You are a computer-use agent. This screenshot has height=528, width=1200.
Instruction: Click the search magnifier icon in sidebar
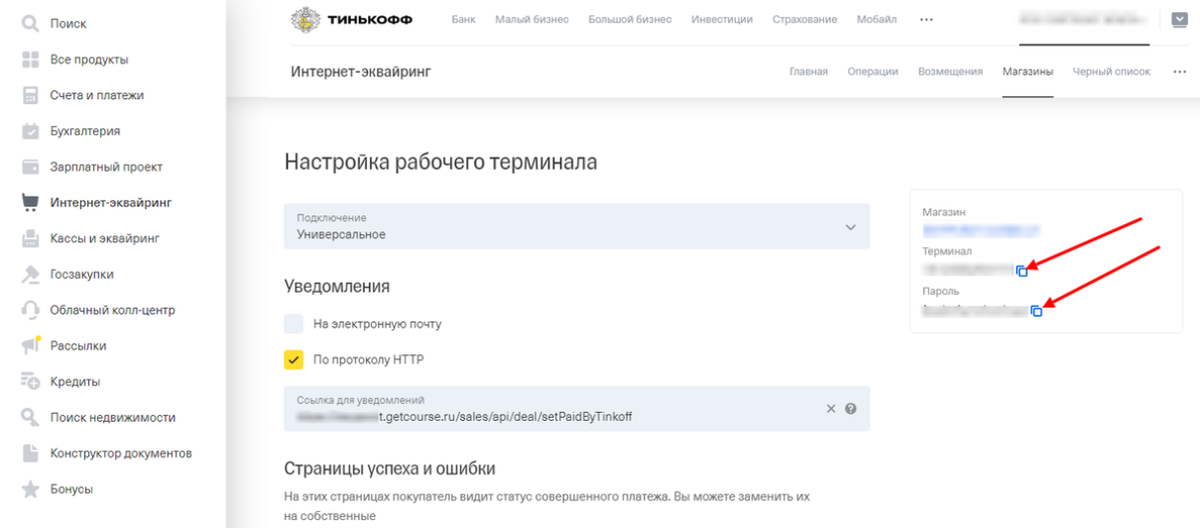pyautogui.click(x=30, y=23)
